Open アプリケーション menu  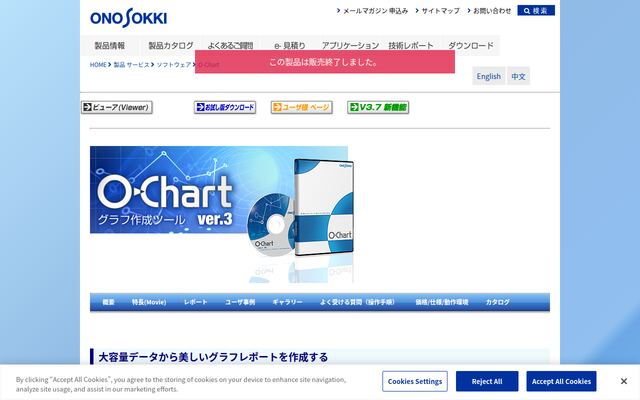(350, 46)
